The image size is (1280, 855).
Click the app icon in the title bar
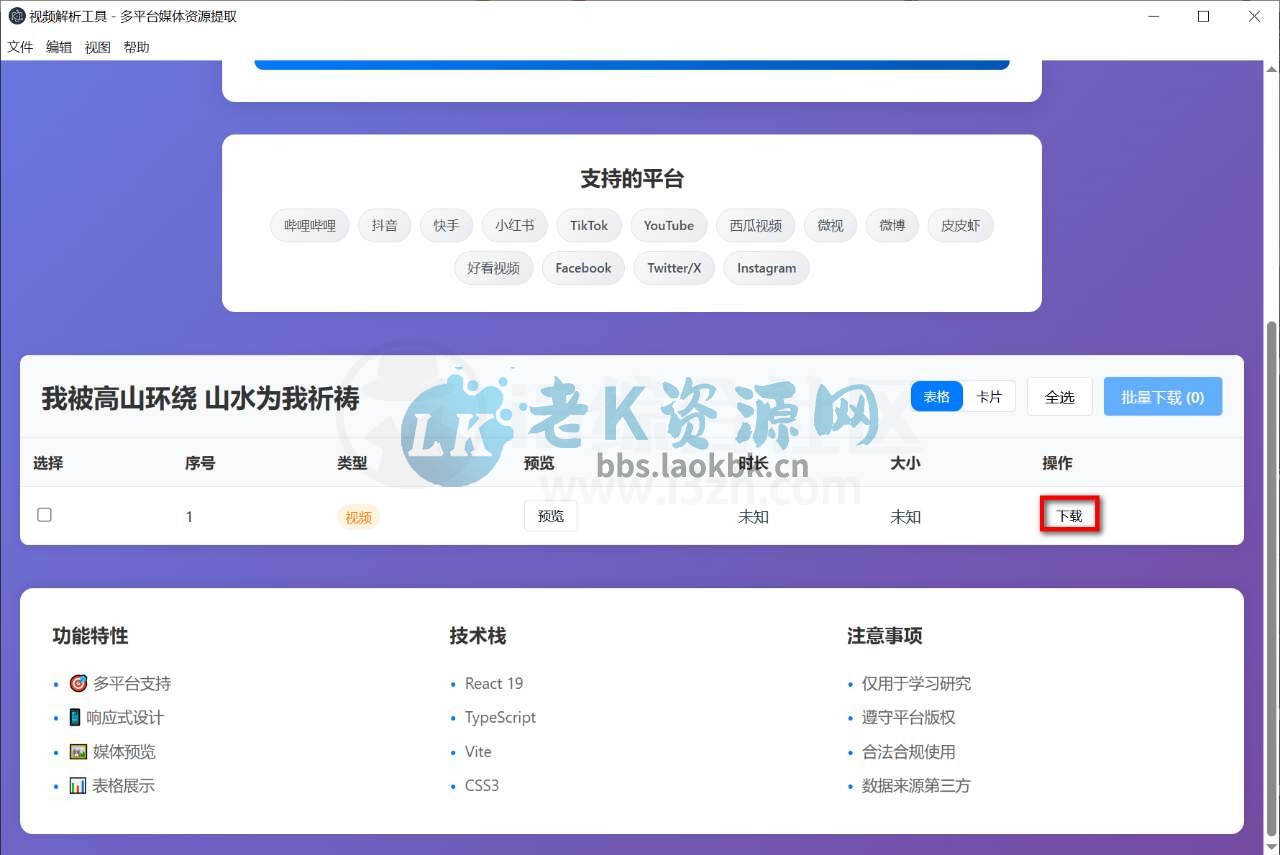(16, 16)
